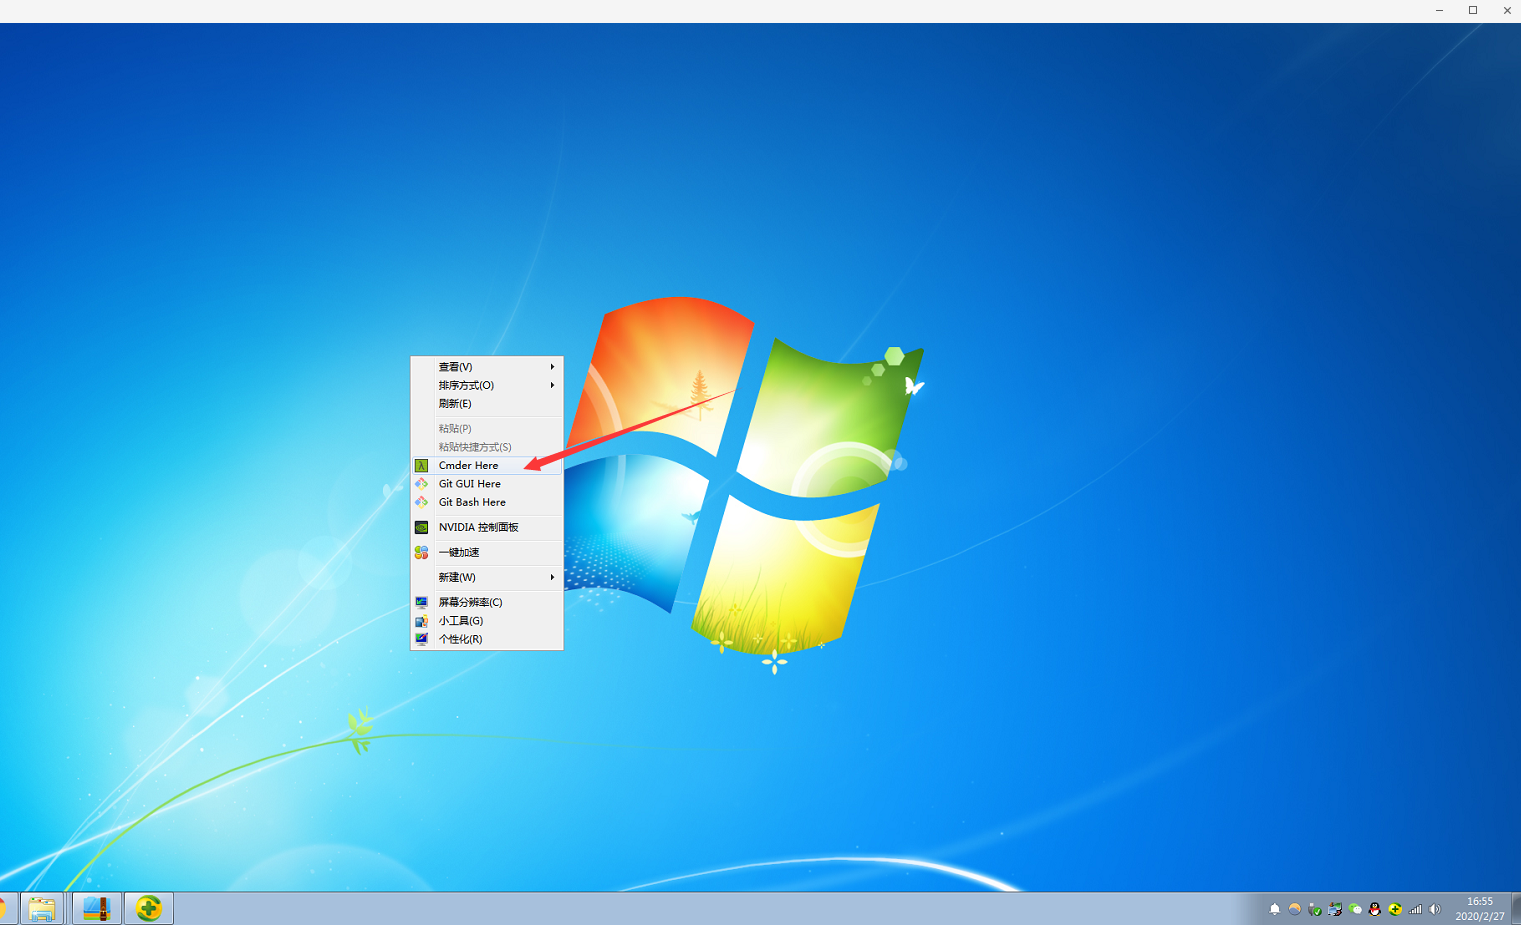Click the orange-blue round tray icon
The height and width of the screenshot is (925, 1521).
1295,909
